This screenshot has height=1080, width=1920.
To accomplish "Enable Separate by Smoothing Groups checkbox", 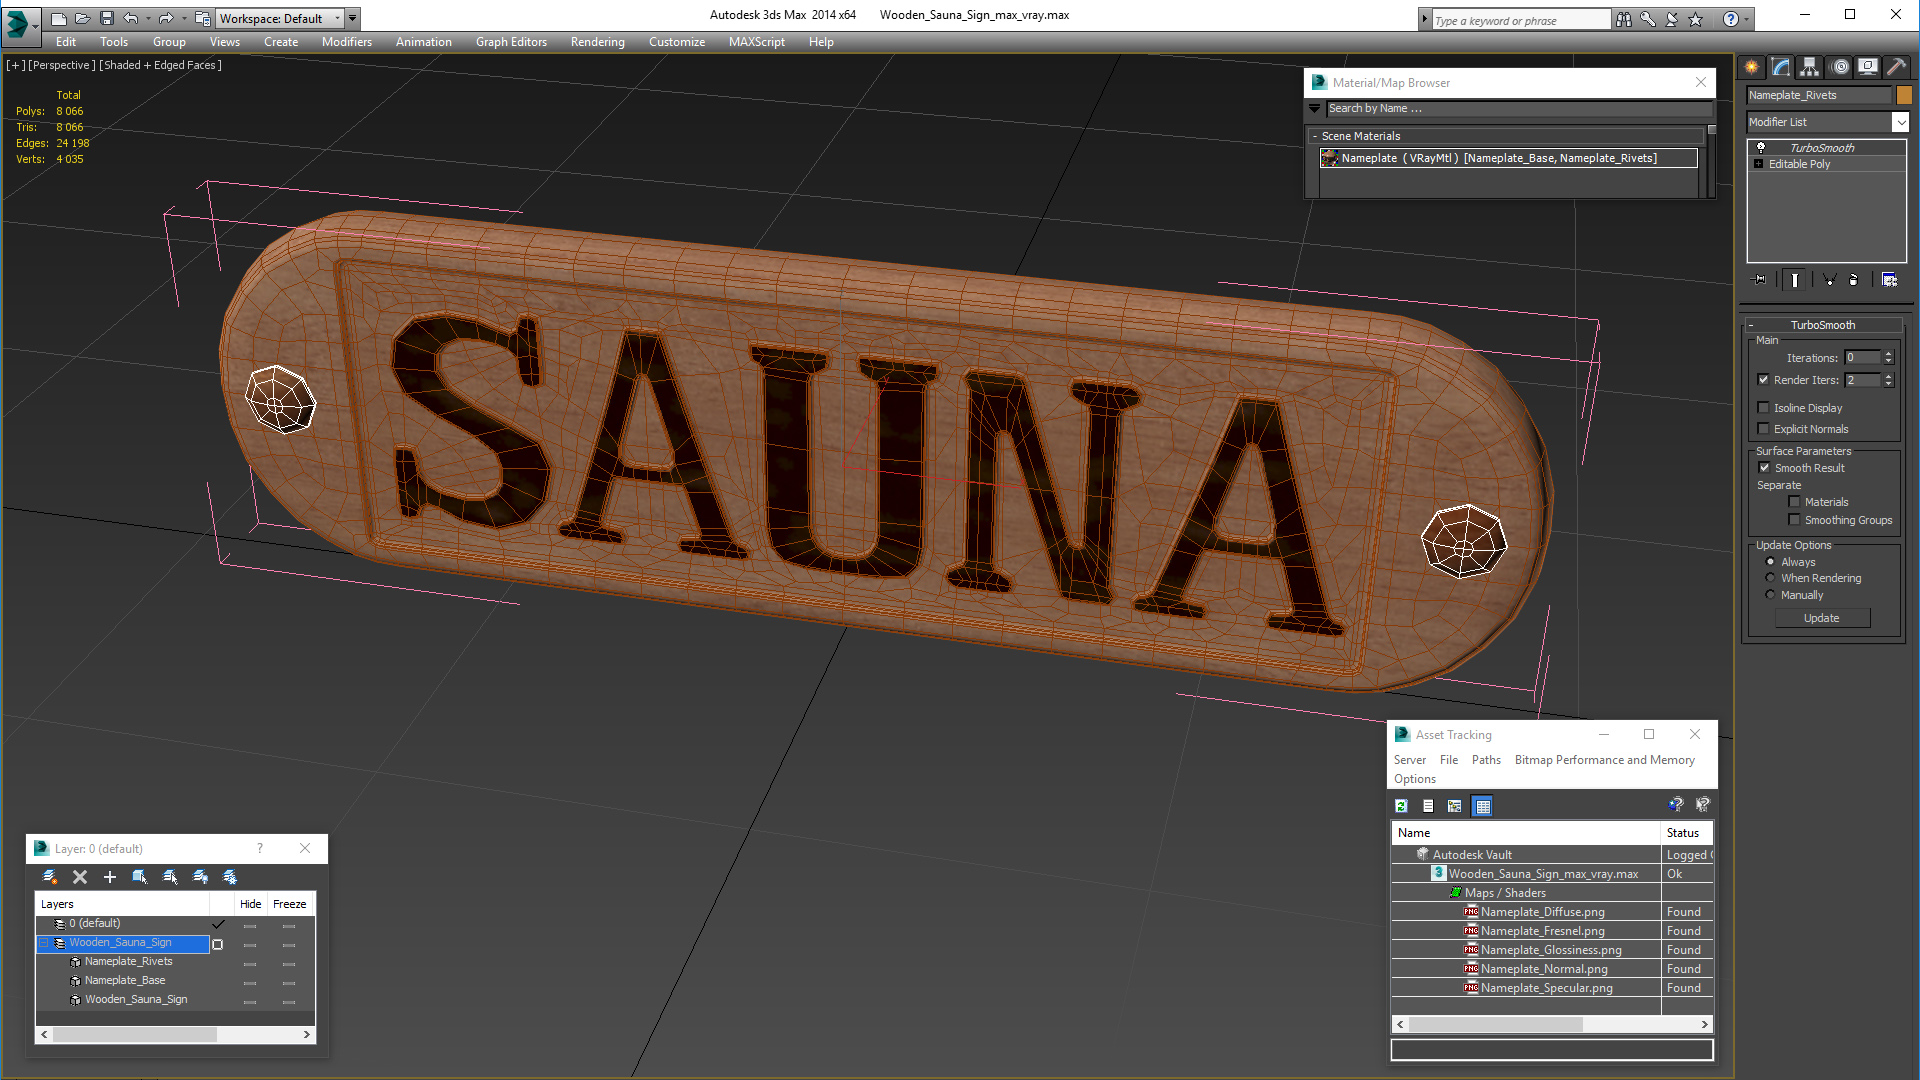I will 1794,520.
